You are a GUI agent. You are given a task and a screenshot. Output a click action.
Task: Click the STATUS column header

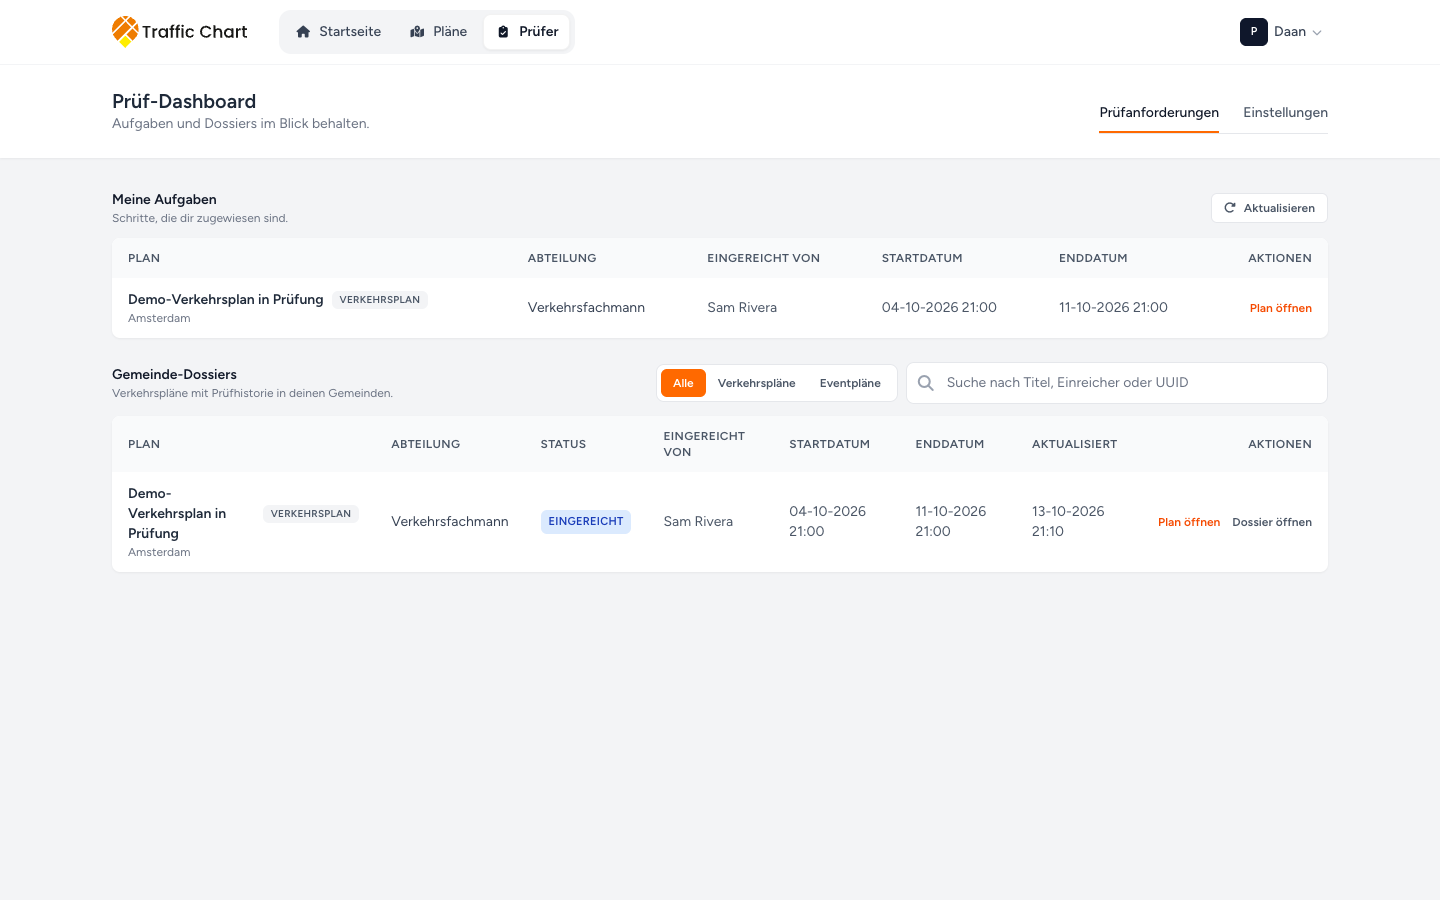click(x=563, y=444)
